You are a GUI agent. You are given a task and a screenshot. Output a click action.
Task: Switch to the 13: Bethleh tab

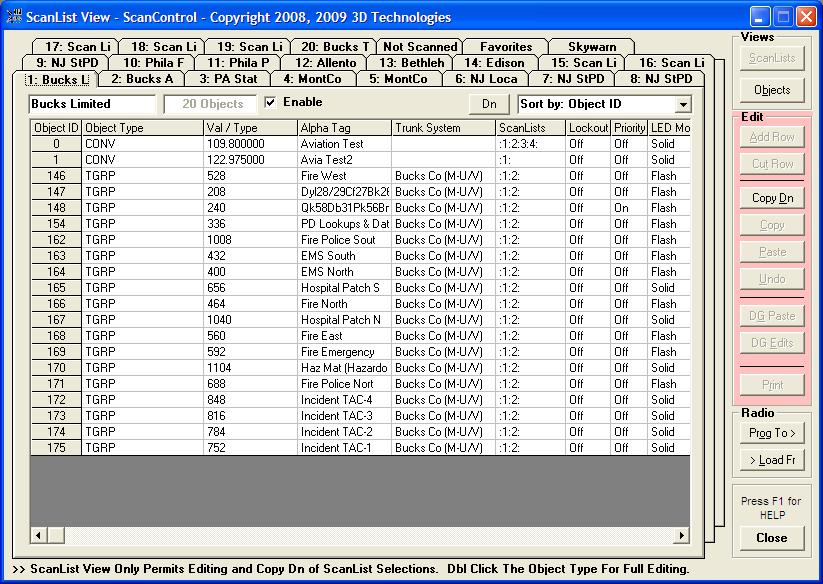pyautogui.click(x=412, y=63)
